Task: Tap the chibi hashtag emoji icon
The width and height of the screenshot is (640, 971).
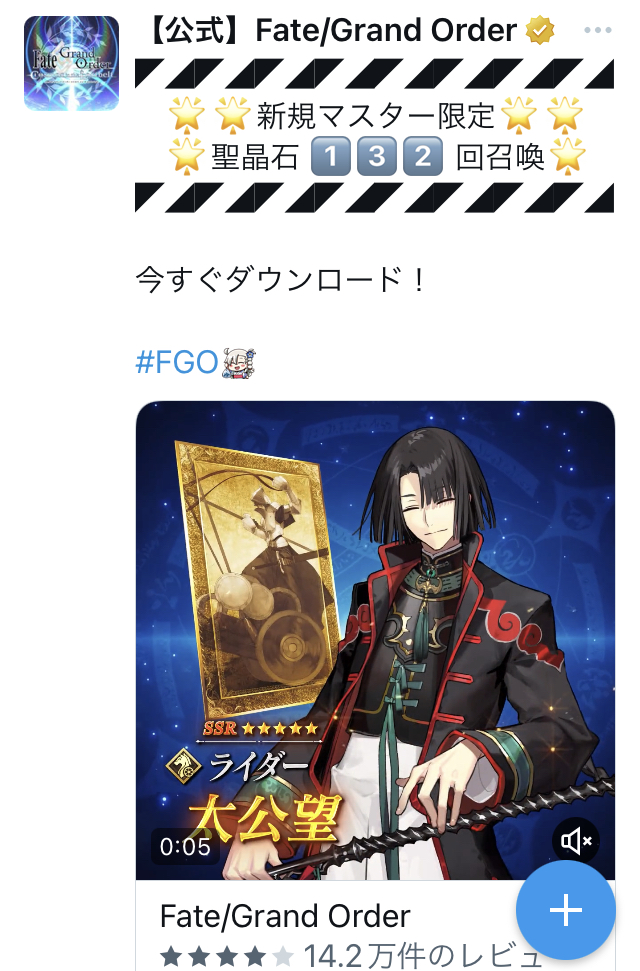Action: [239, 362]
